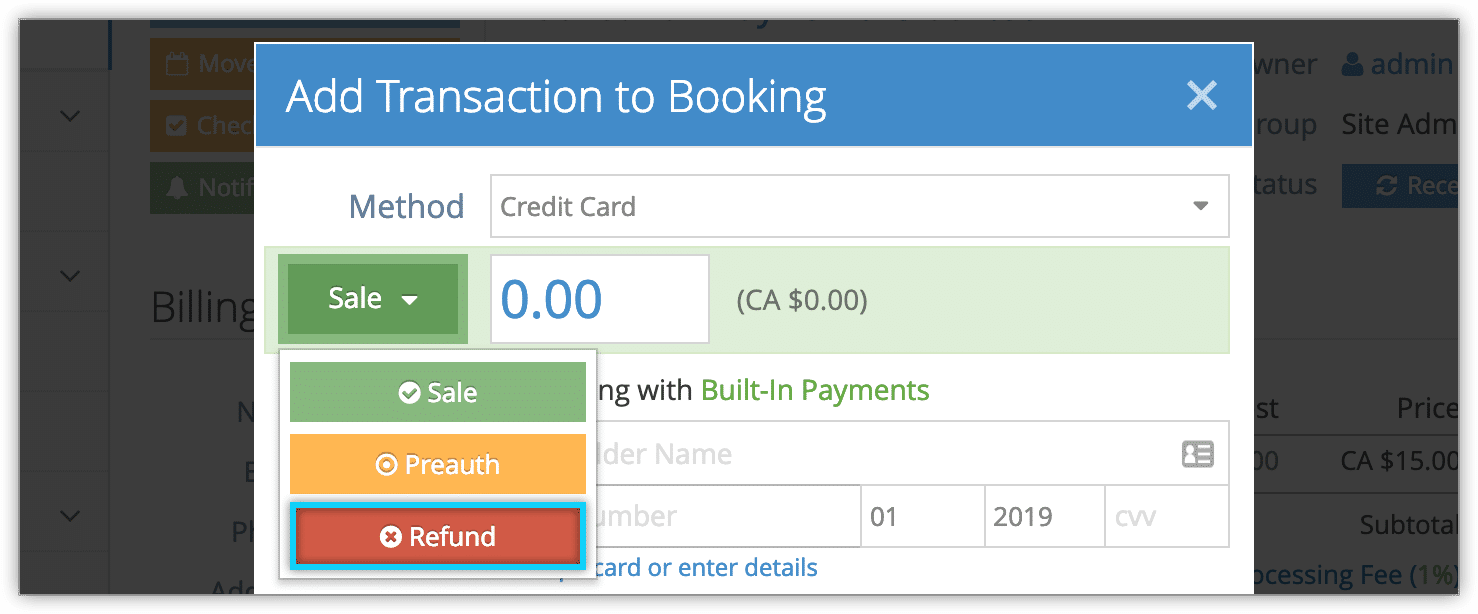The image size is (1478, 614).
Task: Choose the orange Preauth option
Action: [x=438, y=465]
